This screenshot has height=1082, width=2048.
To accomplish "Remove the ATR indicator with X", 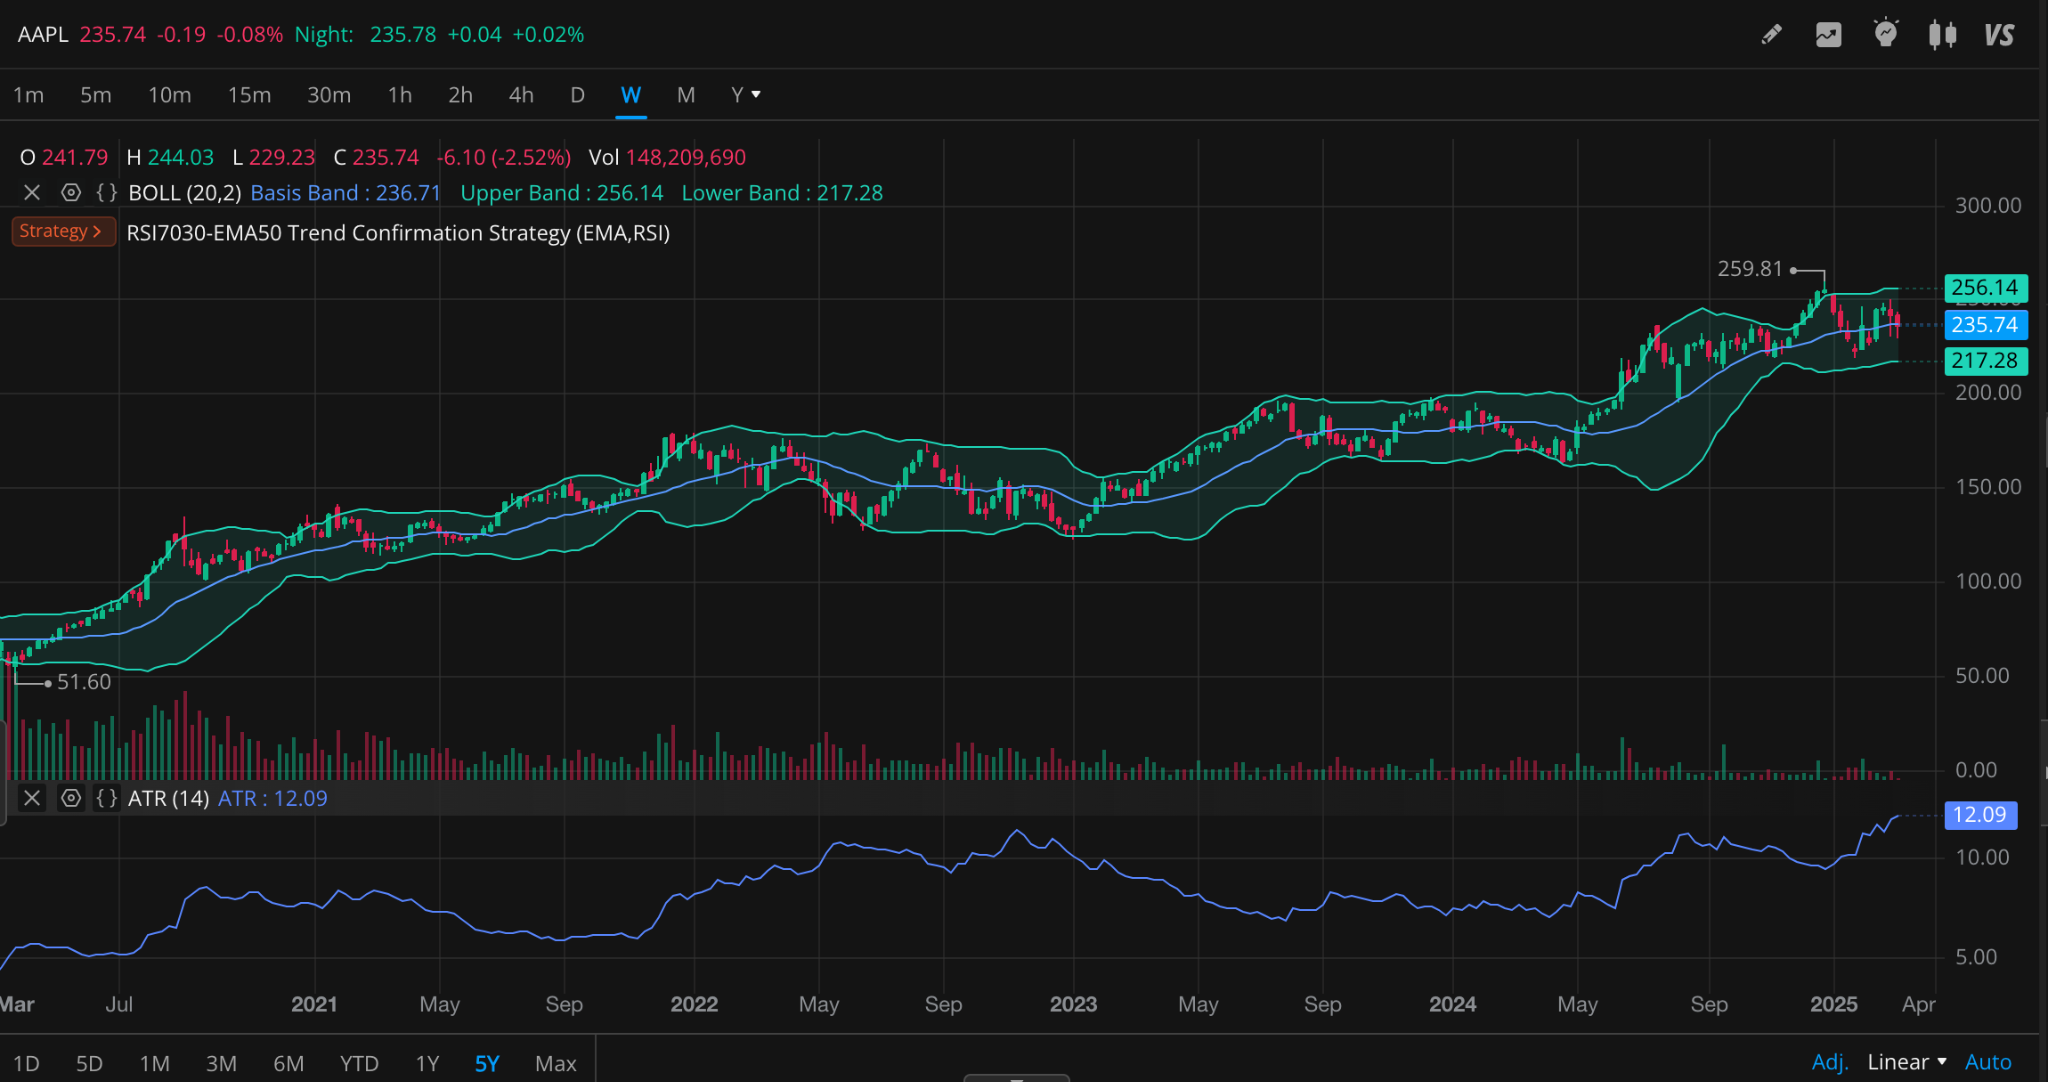I will pyautogui.click(x=32, y=798).
